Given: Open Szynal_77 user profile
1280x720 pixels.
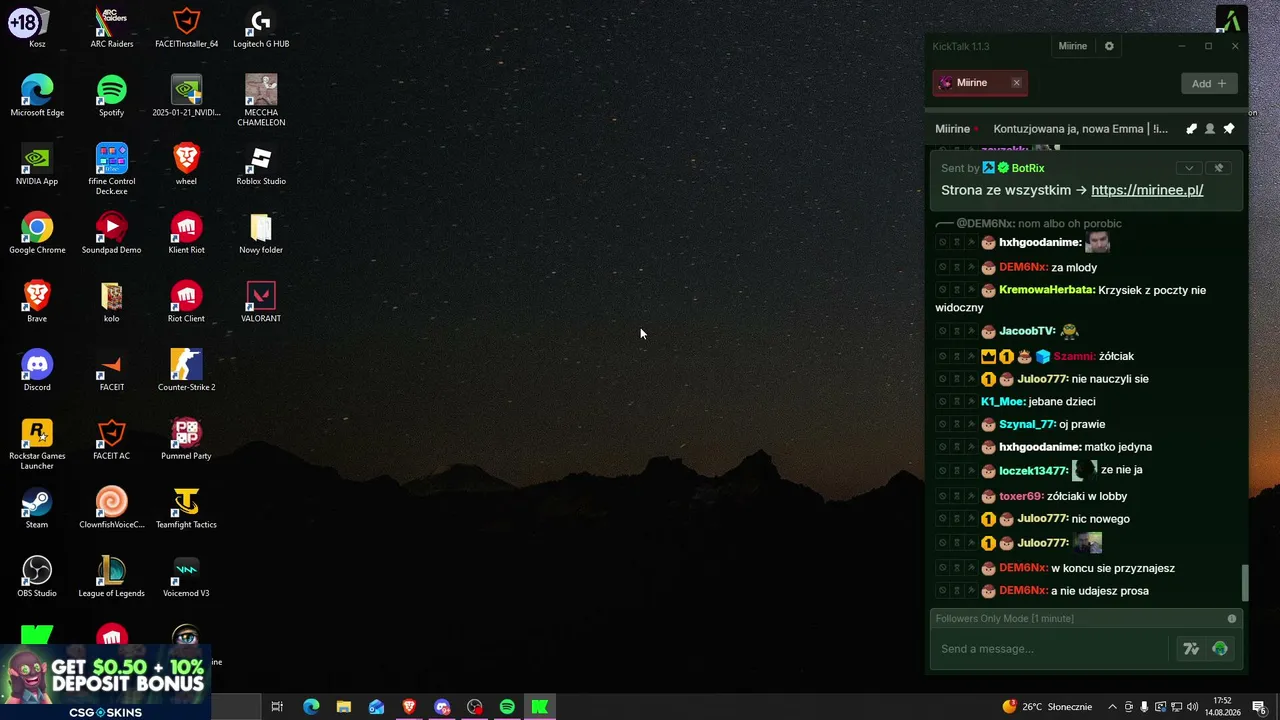Looking at the screenshot, I should click(x=1028, y=424).
